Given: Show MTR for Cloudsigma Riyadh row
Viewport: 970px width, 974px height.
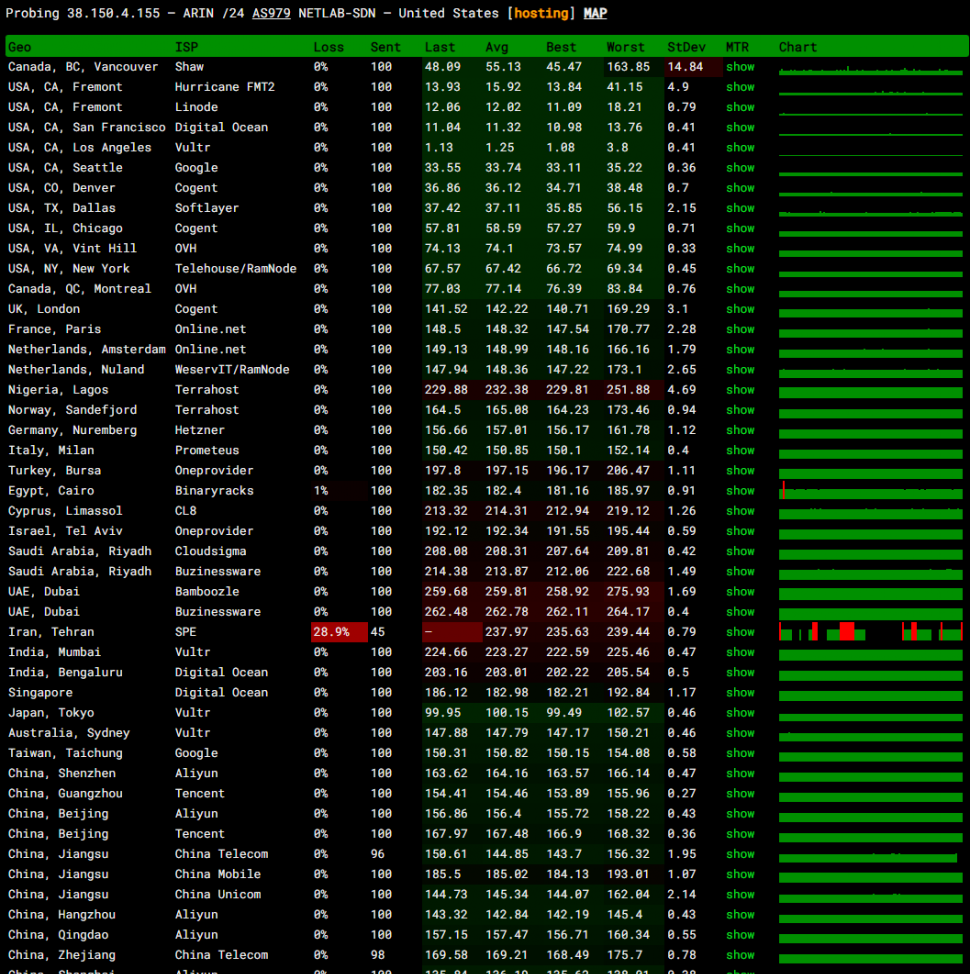Looking at the screenshot, I should pos(740,552).
